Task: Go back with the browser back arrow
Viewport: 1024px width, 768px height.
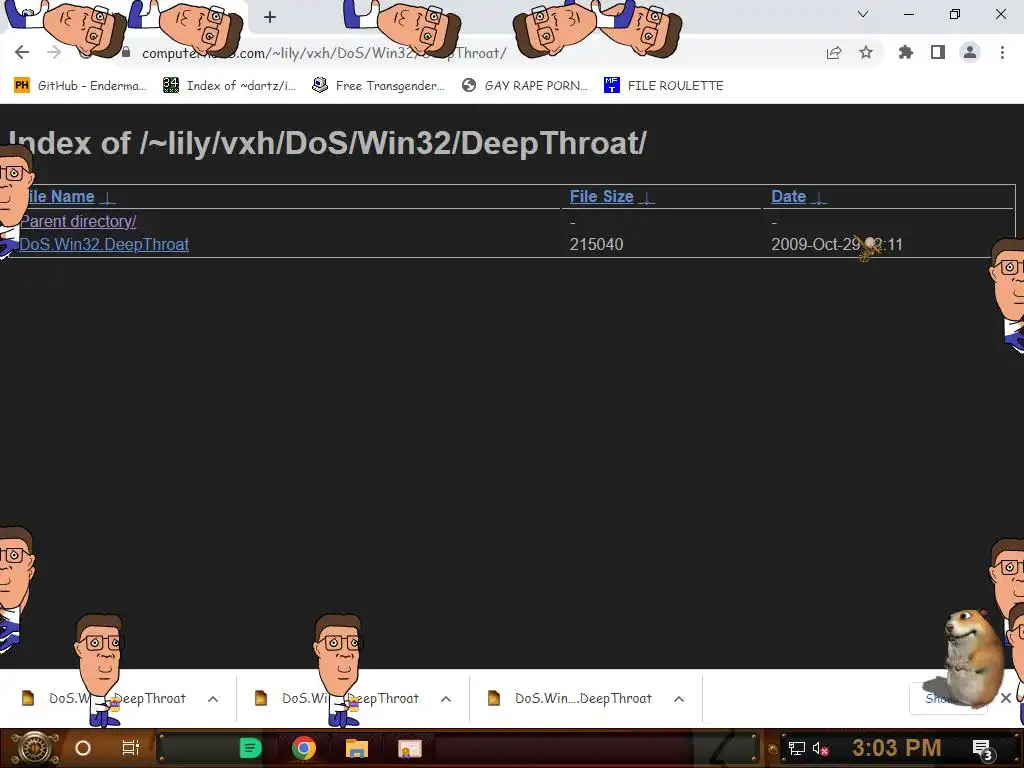Action: click(22, 52)
